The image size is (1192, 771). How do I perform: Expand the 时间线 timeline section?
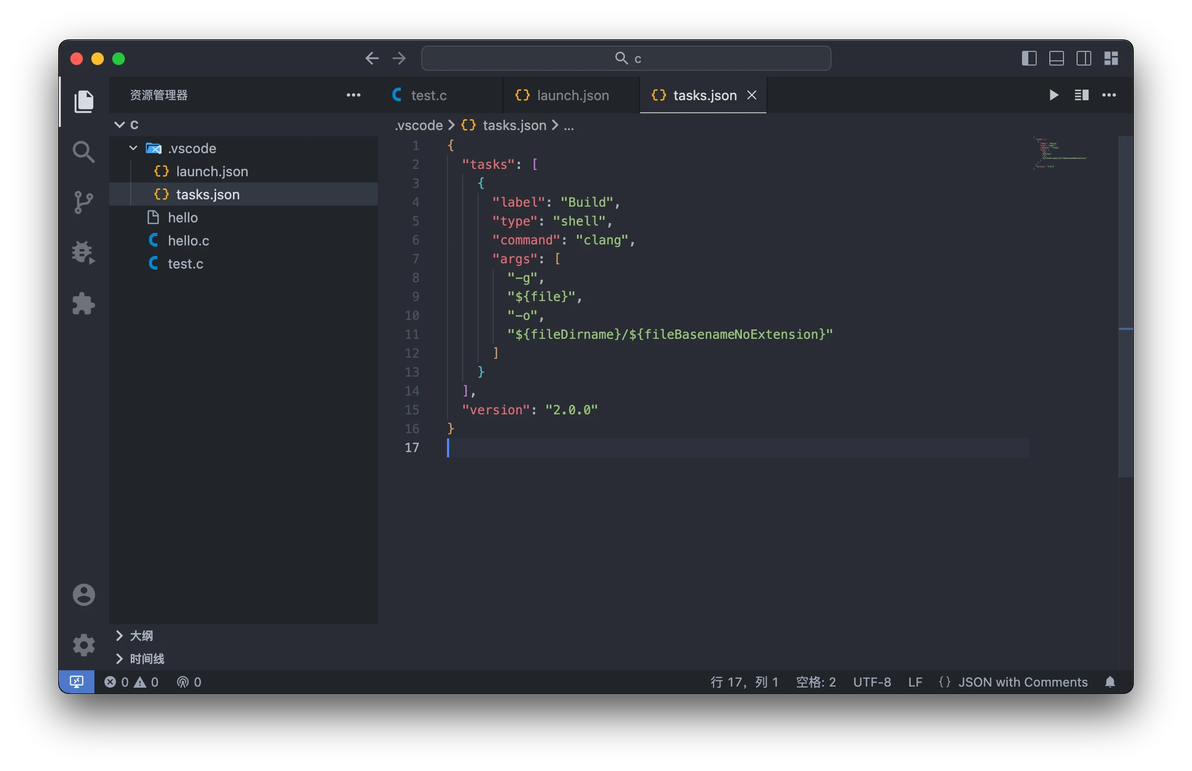243,658
